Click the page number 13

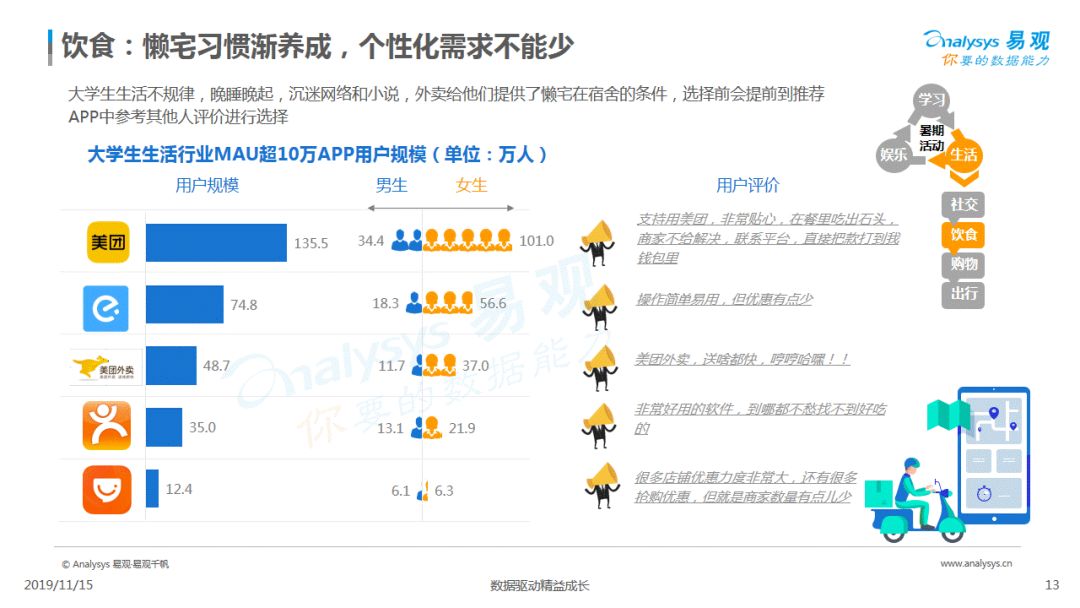pos(1052,585)
